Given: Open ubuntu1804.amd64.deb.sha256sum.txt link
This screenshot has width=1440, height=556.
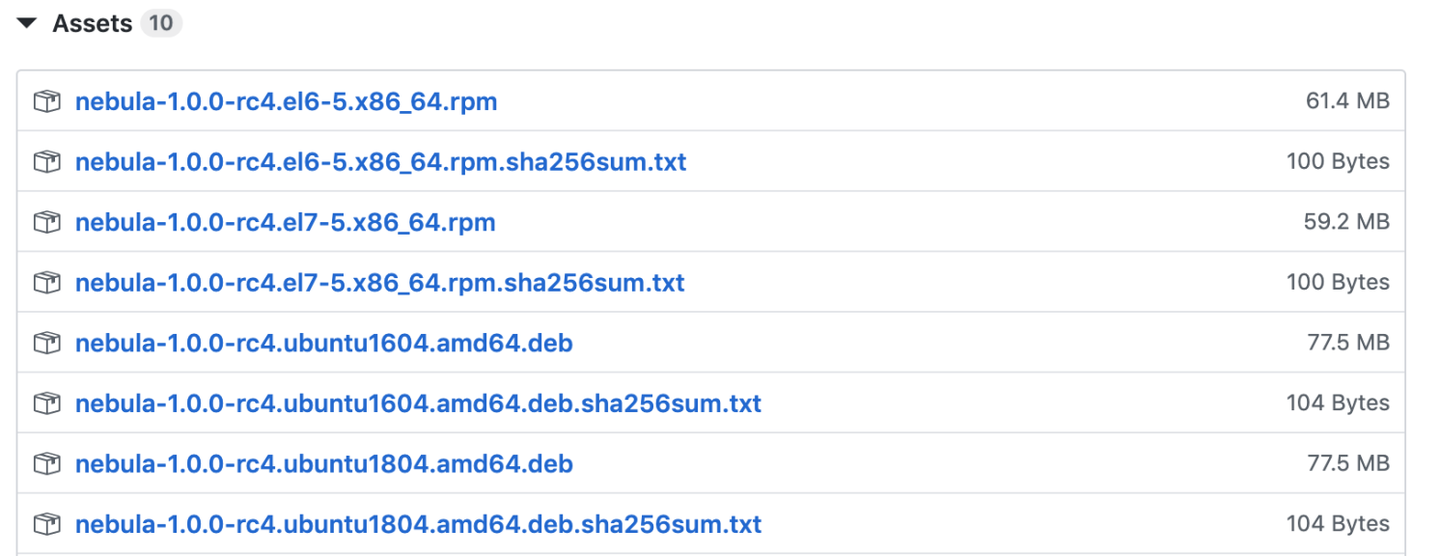Looking at the screenshot, I should tap(418, 524).
